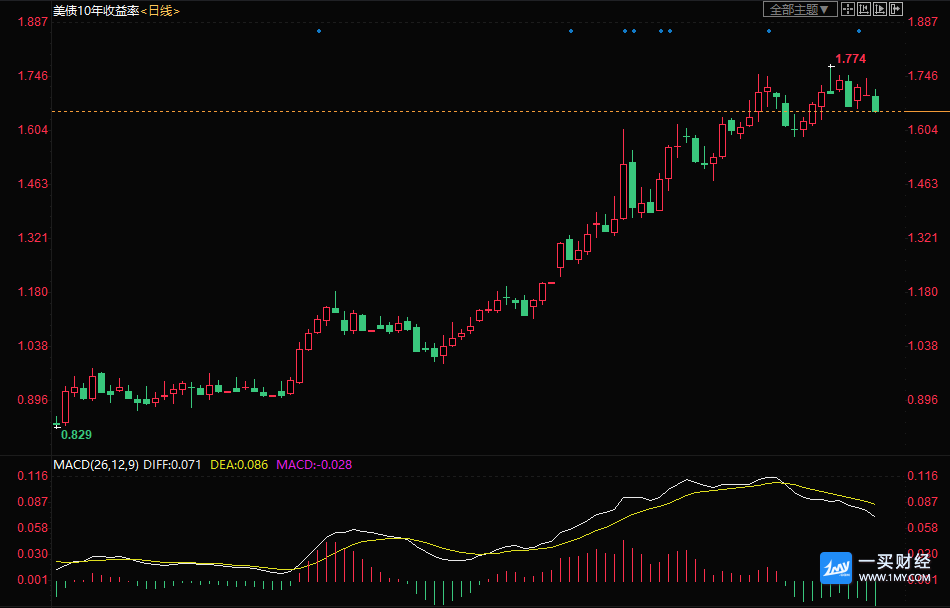Screen dimensions: 950x608
Task: Click the DIFF:0.071 value
Action: [172, 465]
